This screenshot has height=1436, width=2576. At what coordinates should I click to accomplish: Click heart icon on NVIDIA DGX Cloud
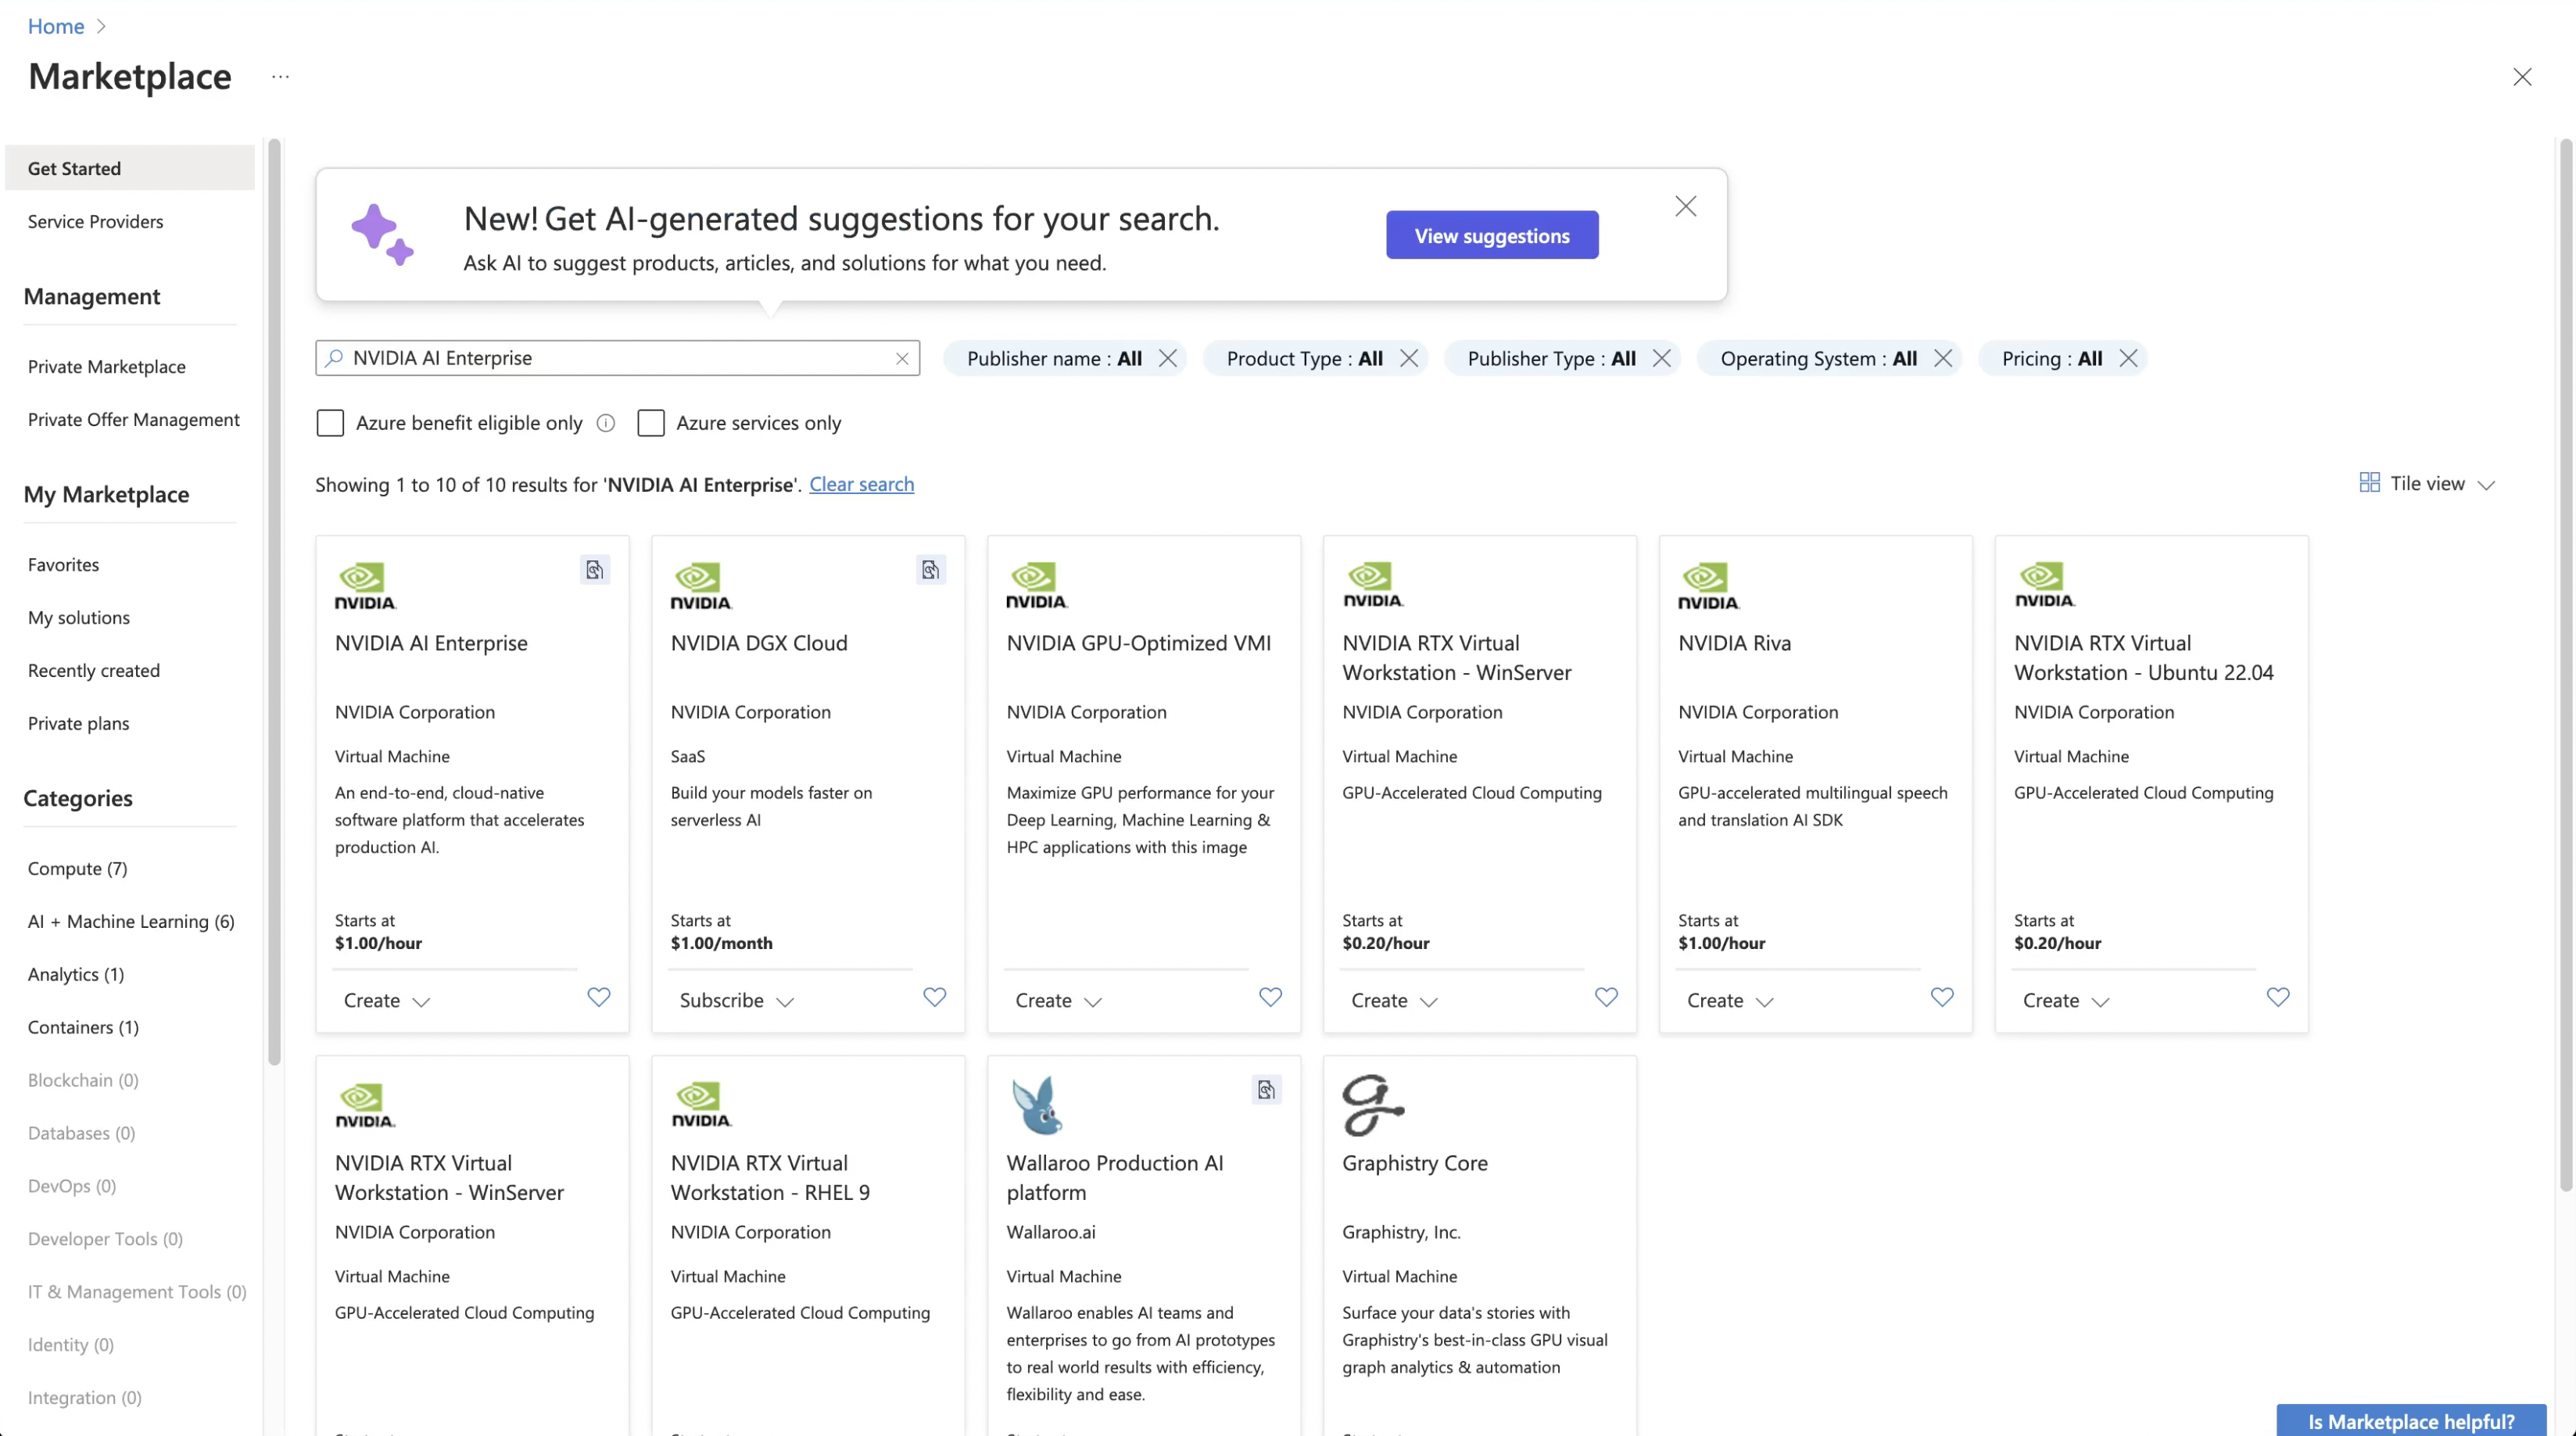[934, 997]
